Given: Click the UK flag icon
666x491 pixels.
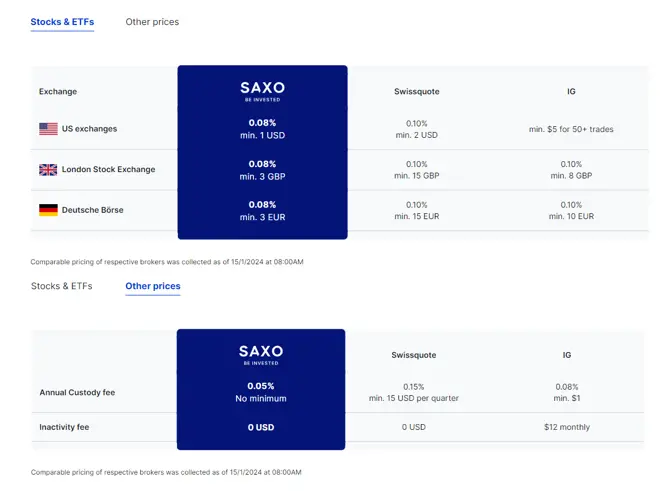Looking at the screenshot, I should [x=48, y=169].
